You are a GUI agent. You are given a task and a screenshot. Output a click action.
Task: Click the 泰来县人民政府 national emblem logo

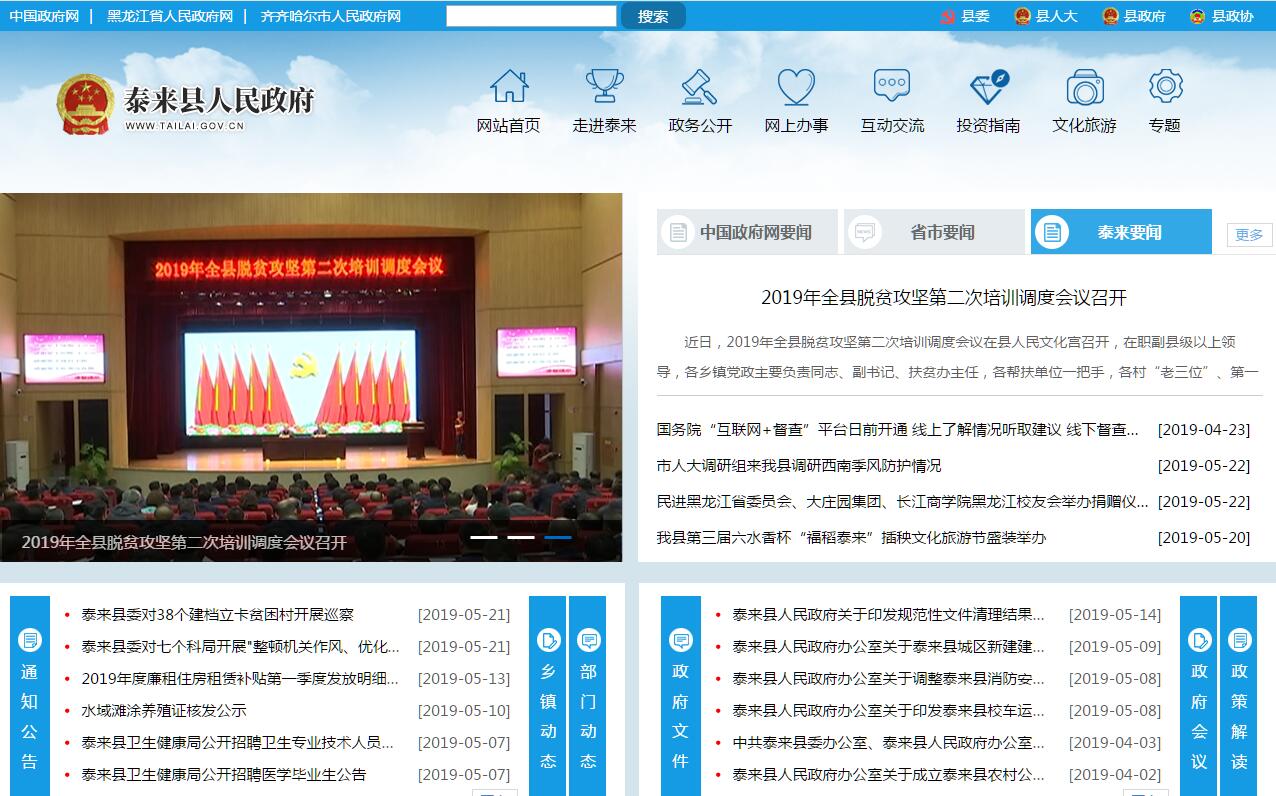coord(85,104)
